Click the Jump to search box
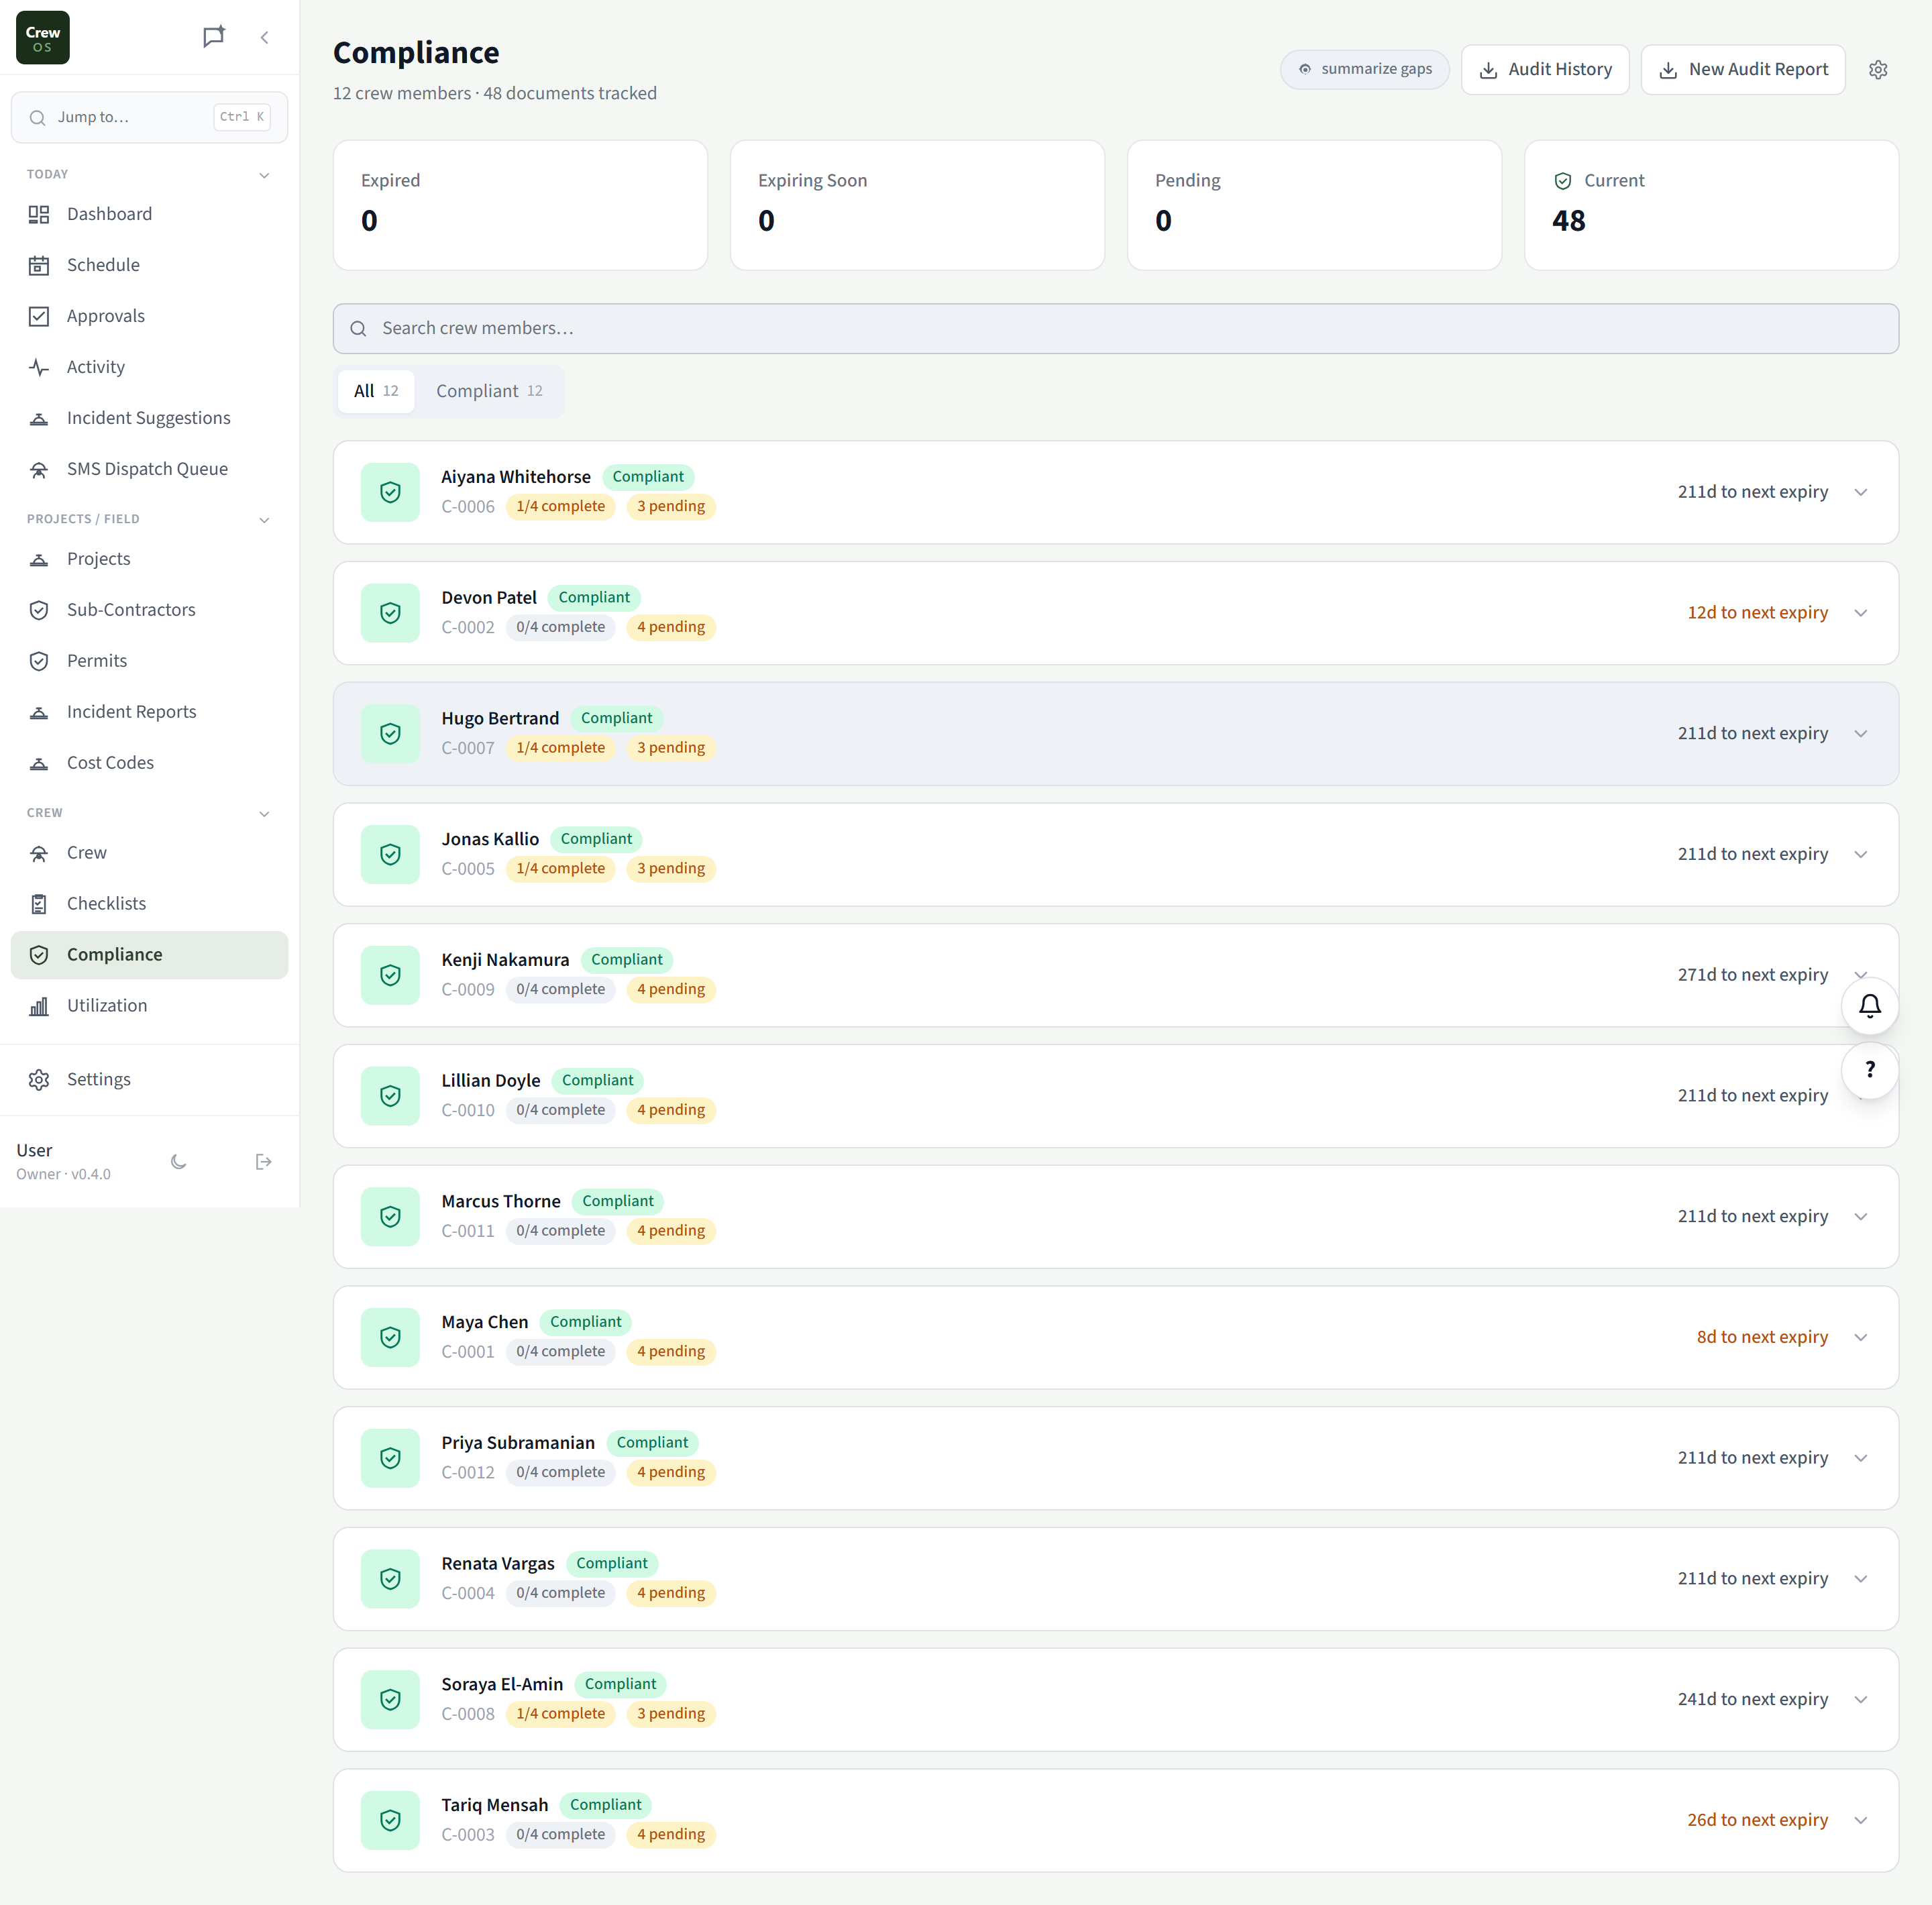Screen dimensions: 1932x1905 coord(149,117)
